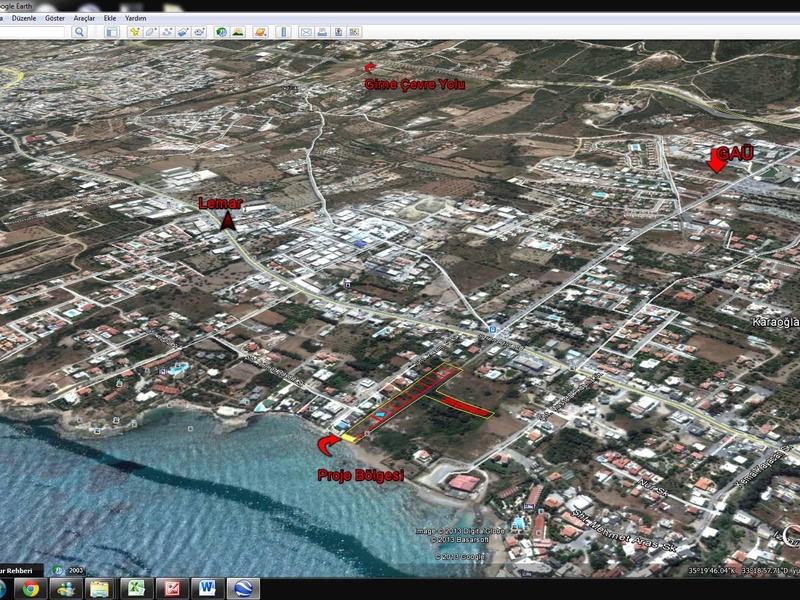The height and width of the screenshot is (600, 800).
Task: Toggle the sidebar panel visibility
Action: click(x=112, y=32)
